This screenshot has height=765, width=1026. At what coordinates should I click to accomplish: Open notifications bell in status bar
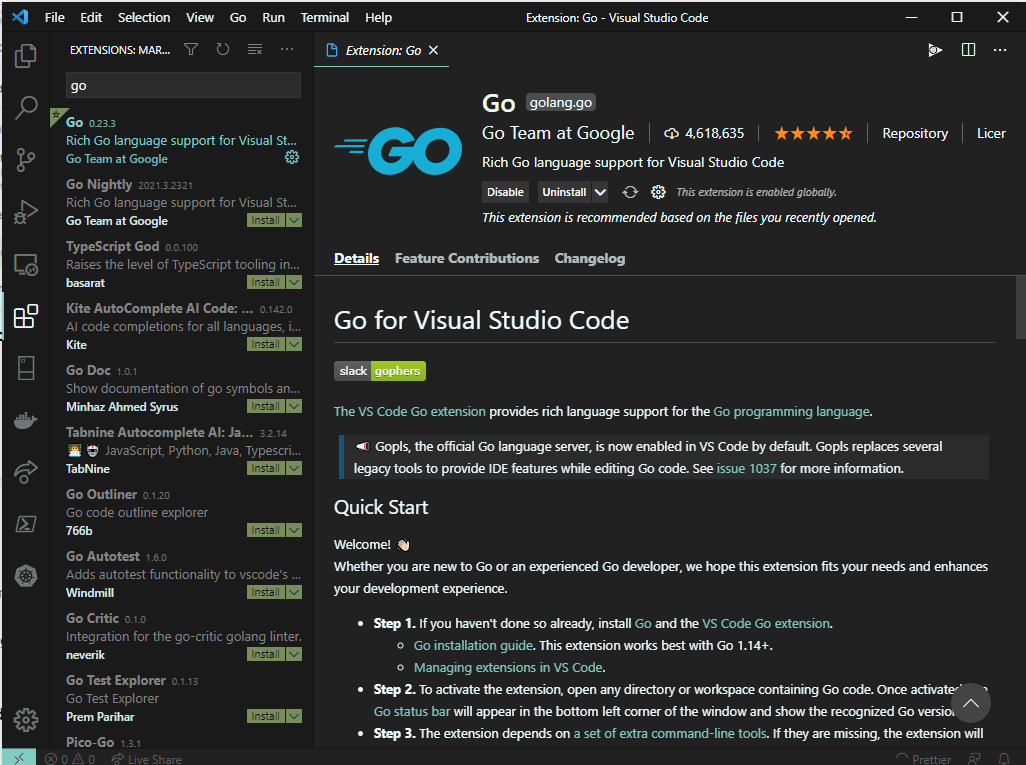tap(1004, 758)
